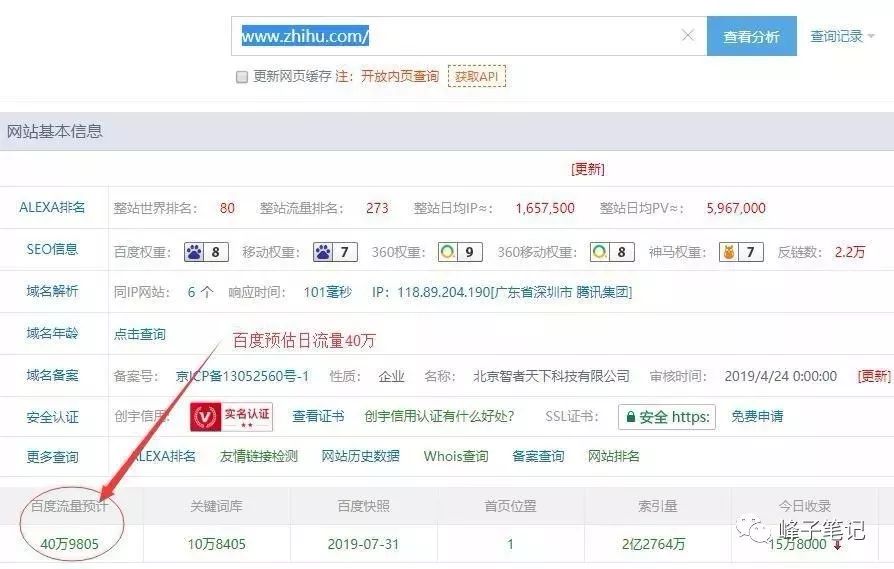Open 创宇信用认证有什么好处? link
This screenshot has width=894, height=569.
tap(439, 417)
